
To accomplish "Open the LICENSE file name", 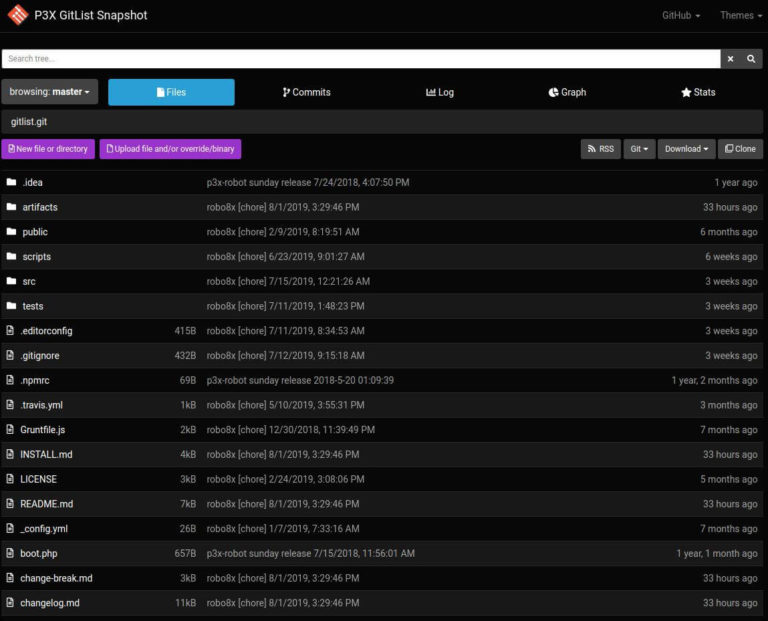I will 38,479.
